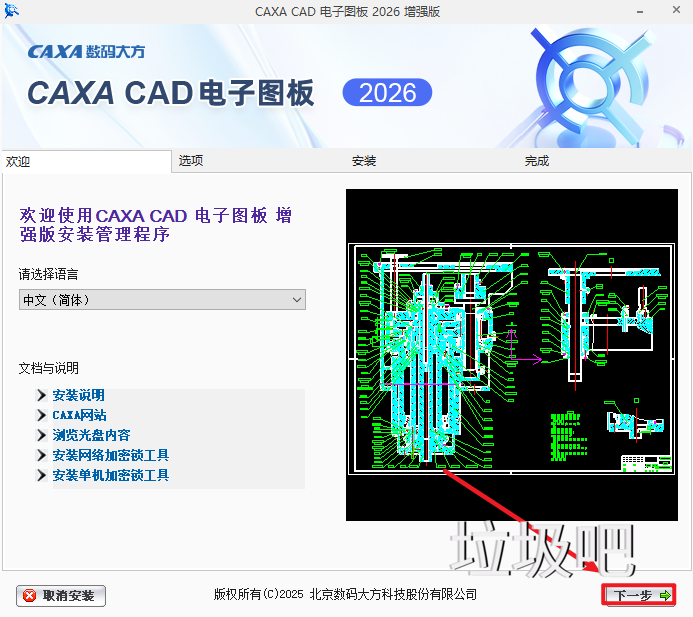Click the arrow icon beside 安装单机加密锁工具
The height and width of the screenshot is (617, 693).
coord(41,476)
